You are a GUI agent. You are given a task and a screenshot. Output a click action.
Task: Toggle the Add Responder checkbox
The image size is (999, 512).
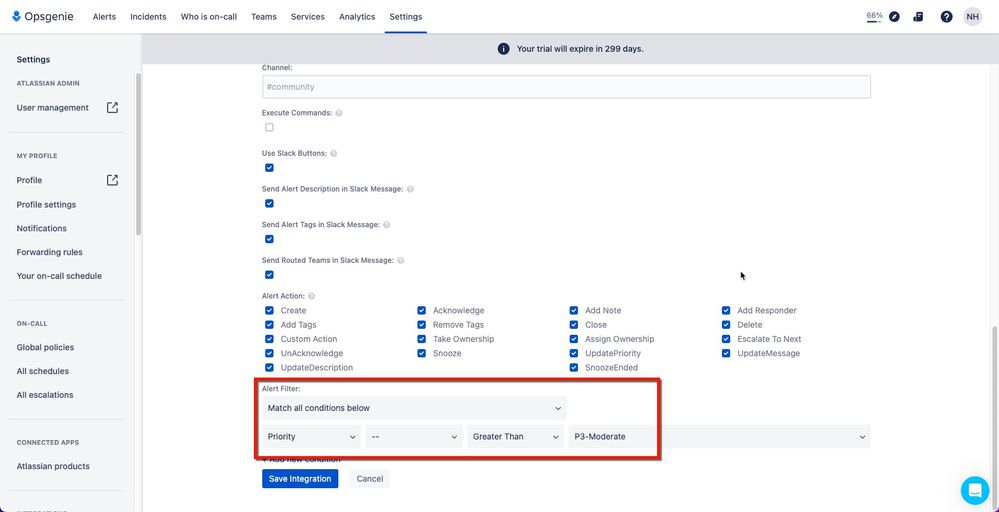coord(726,311)
